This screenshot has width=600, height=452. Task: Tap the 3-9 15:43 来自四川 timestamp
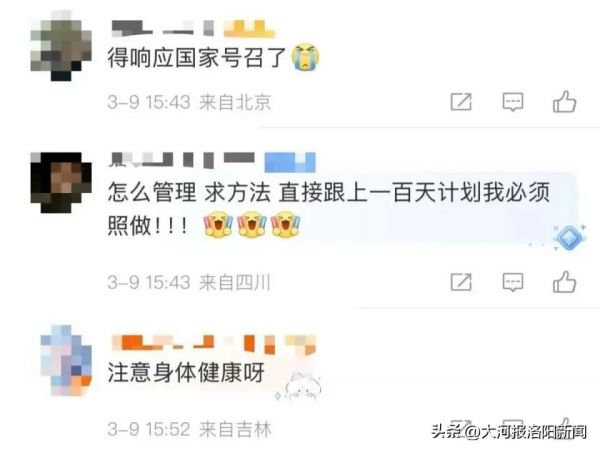coord(189,282)
